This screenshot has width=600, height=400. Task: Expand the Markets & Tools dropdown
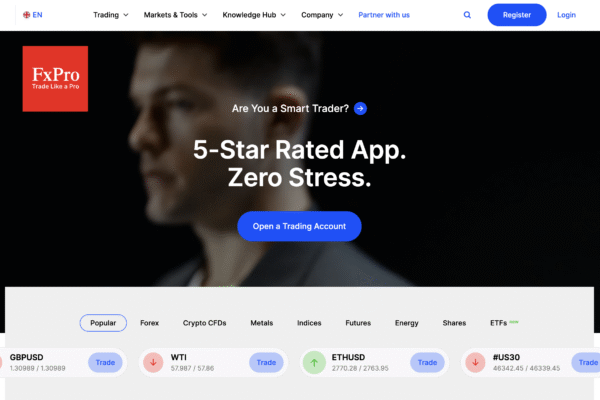175,15
